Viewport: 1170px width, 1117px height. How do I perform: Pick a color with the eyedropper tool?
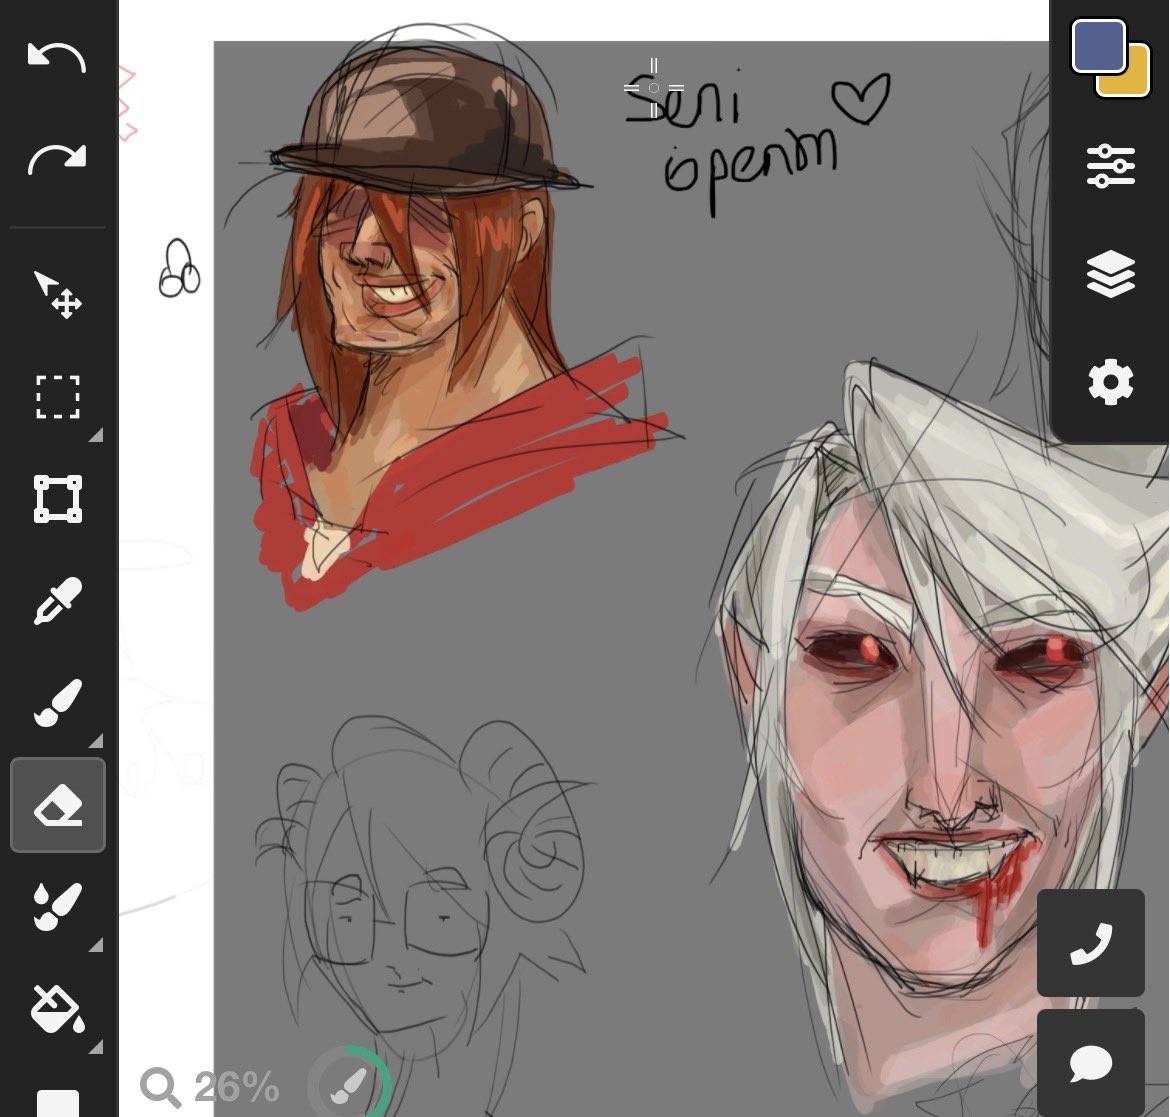57,600
